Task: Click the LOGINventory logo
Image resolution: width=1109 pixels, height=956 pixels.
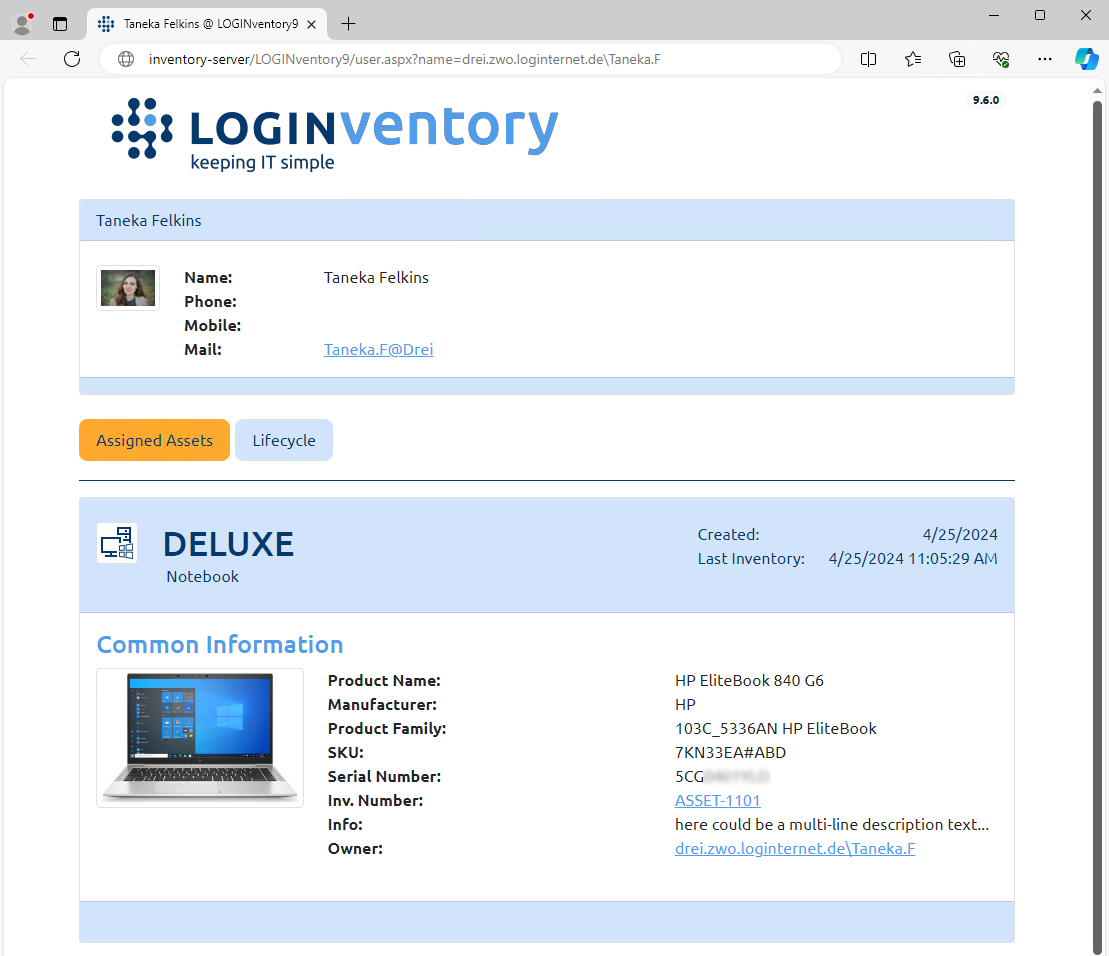Action: (335, 134)
